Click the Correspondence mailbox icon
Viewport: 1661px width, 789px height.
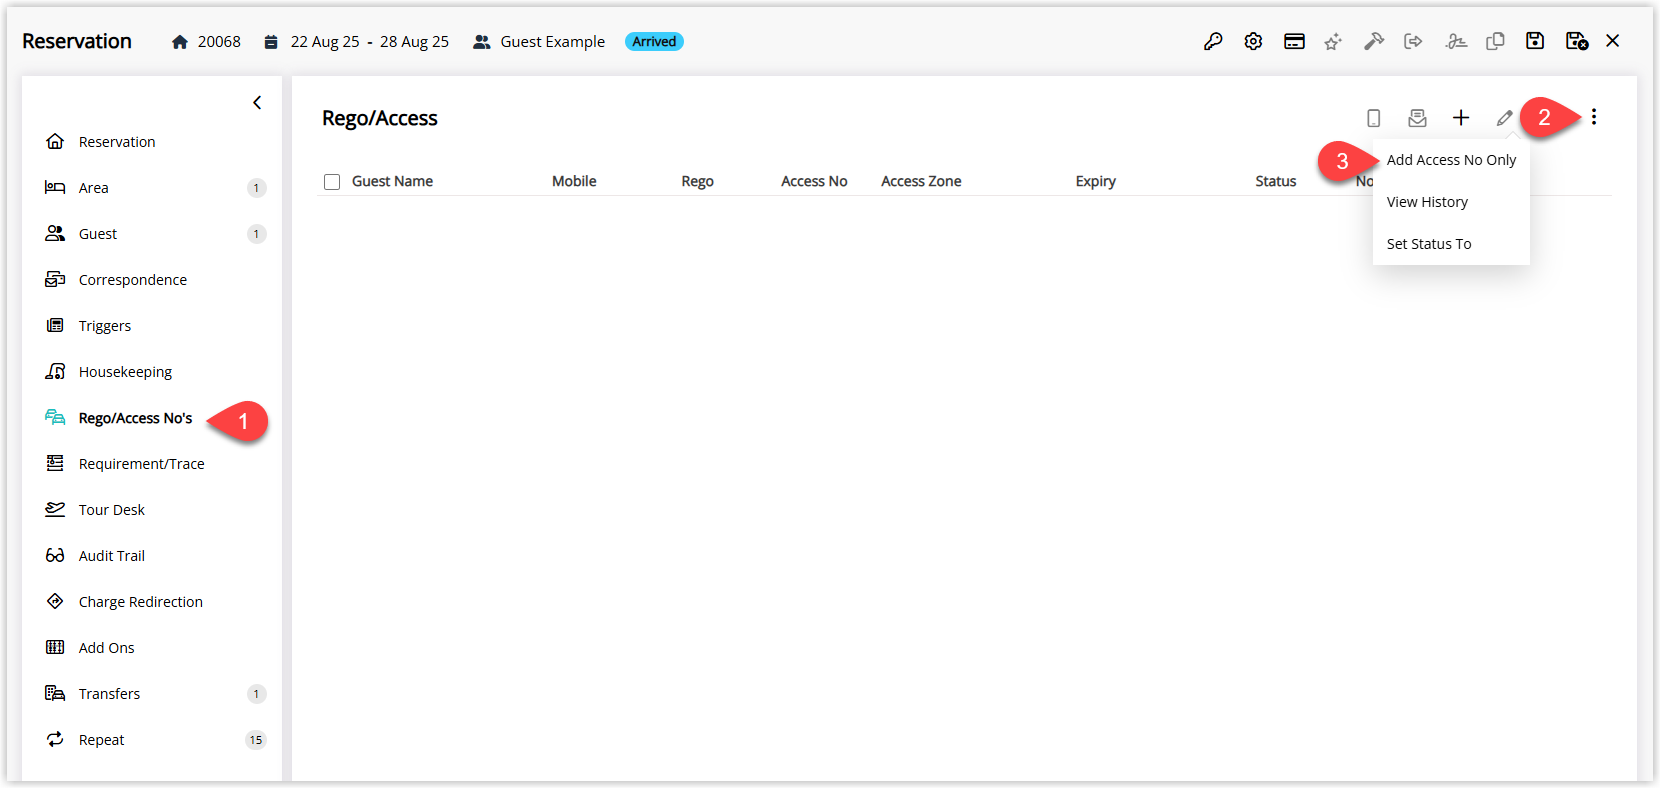tap(55, 279)
